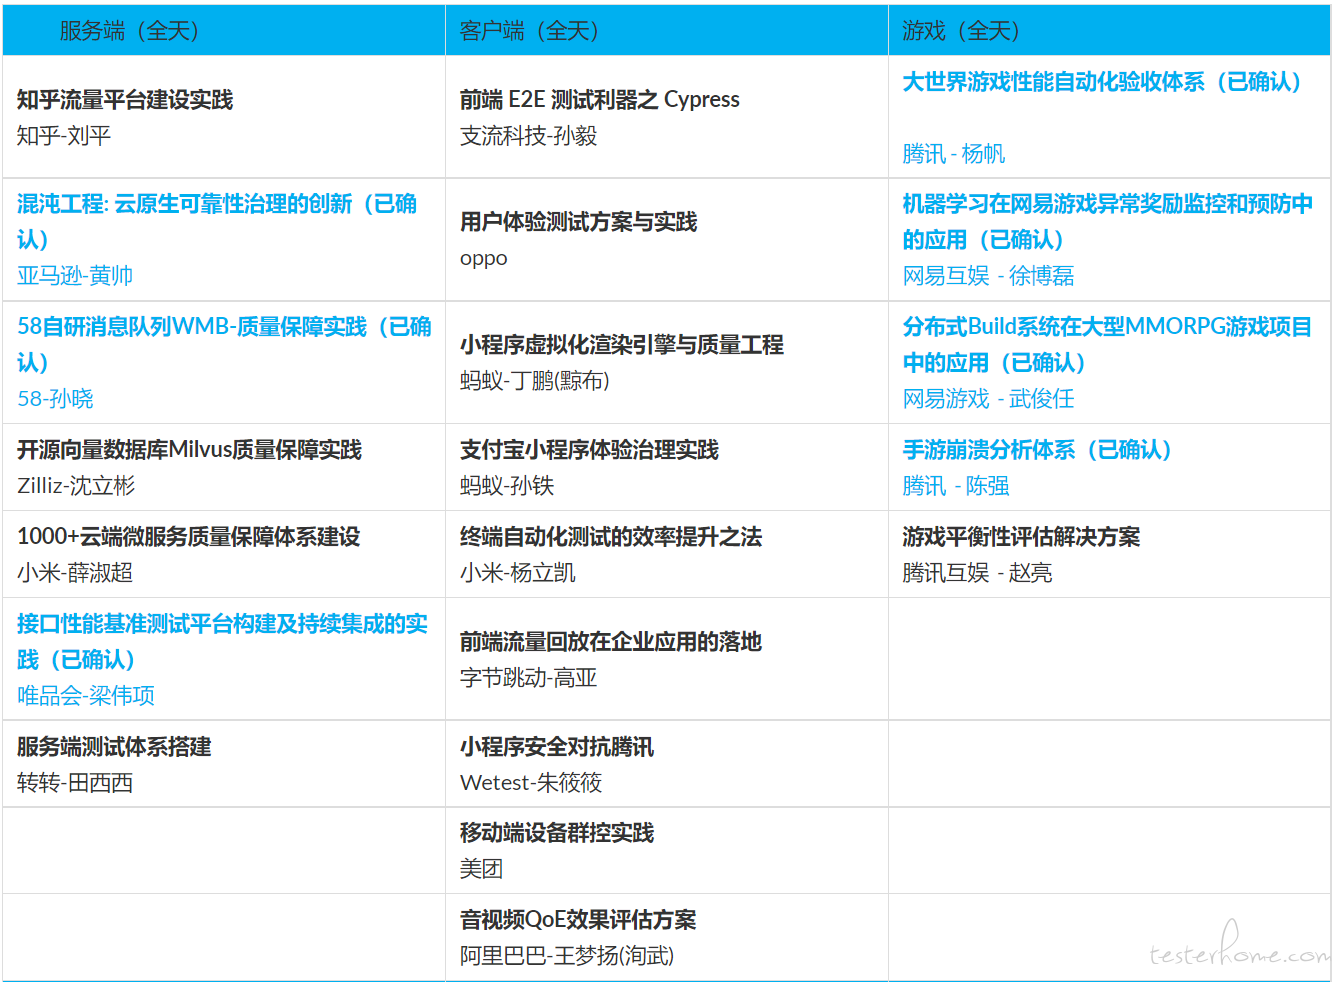
Task: Click title 开源向量数据库Milvus质量保障实践
Action: pos(190,450)
